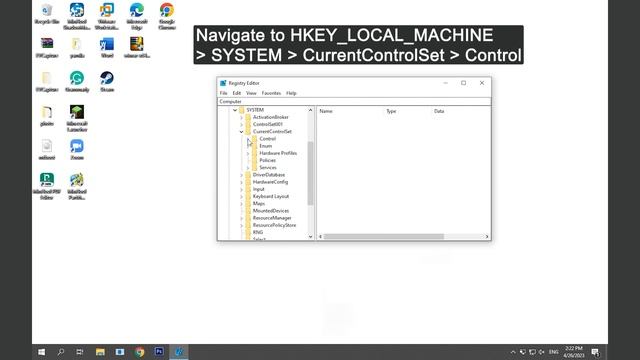Collapse the CurrentControlSet key
The width and height of the screenshot is (640, 360).
point(241,132)
